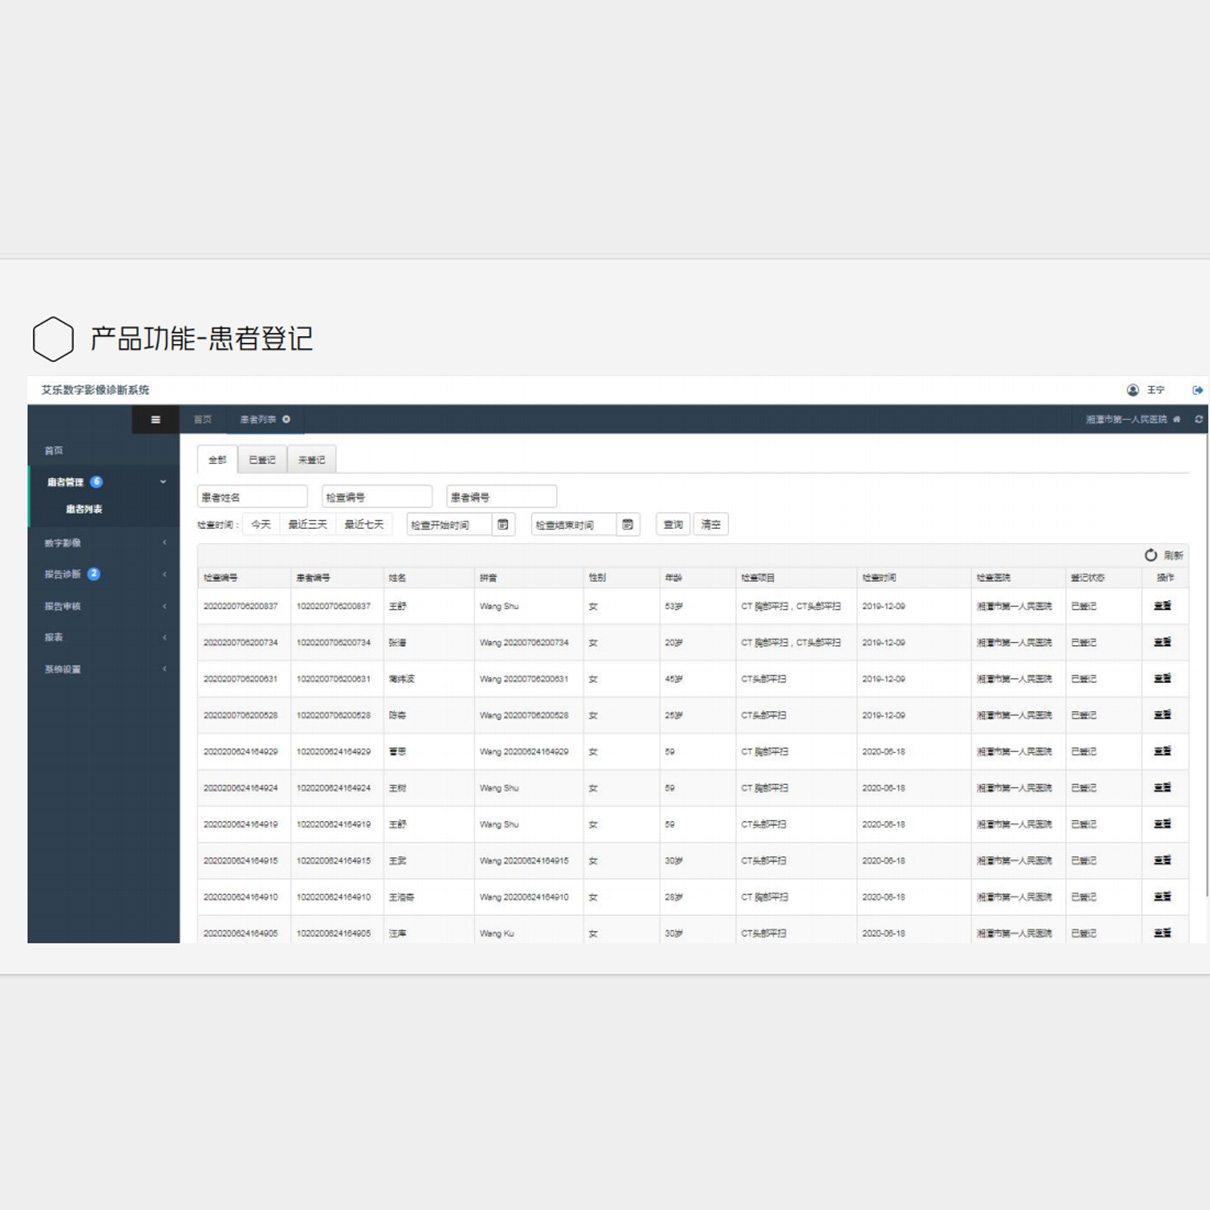Select the 最近七天 time filter

click(364, 525)
